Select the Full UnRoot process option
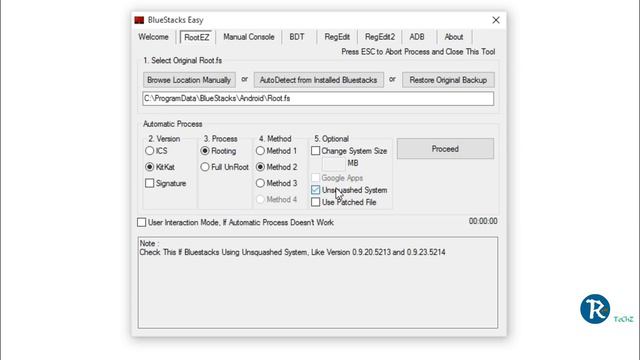The height and width of the screenshot is (360, 640). tap(205, 167)
